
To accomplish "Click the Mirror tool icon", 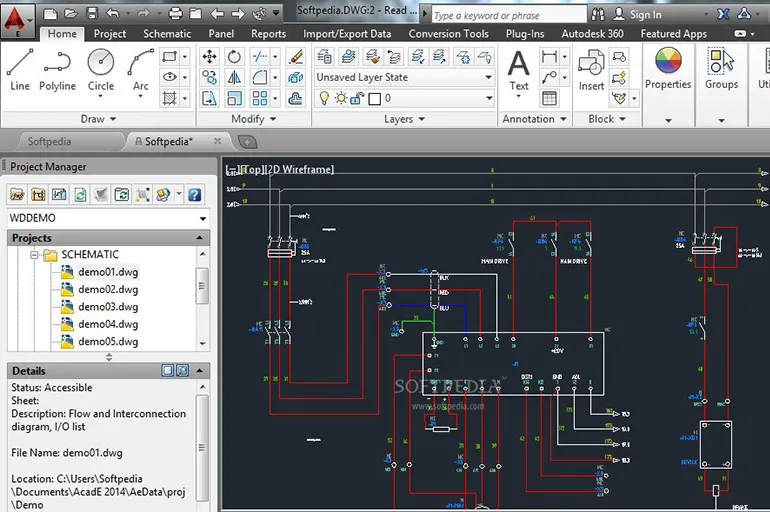I will (x=234, y=77).
